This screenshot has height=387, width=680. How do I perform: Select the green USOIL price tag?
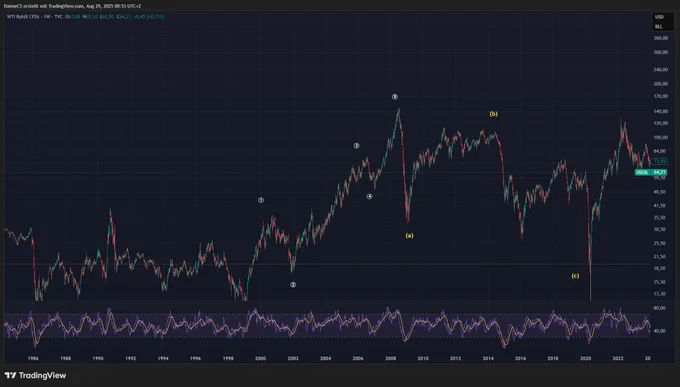pyautogui.click(x=642, y=172)
